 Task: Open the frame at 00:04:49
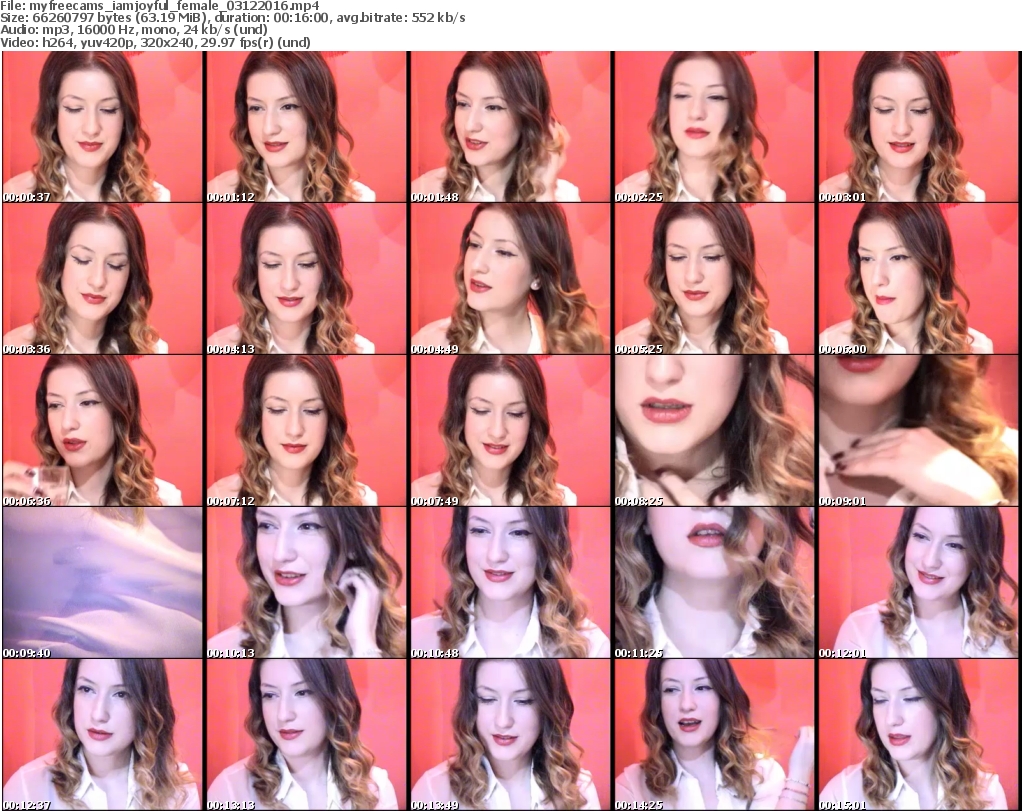[x=511, y=279]
